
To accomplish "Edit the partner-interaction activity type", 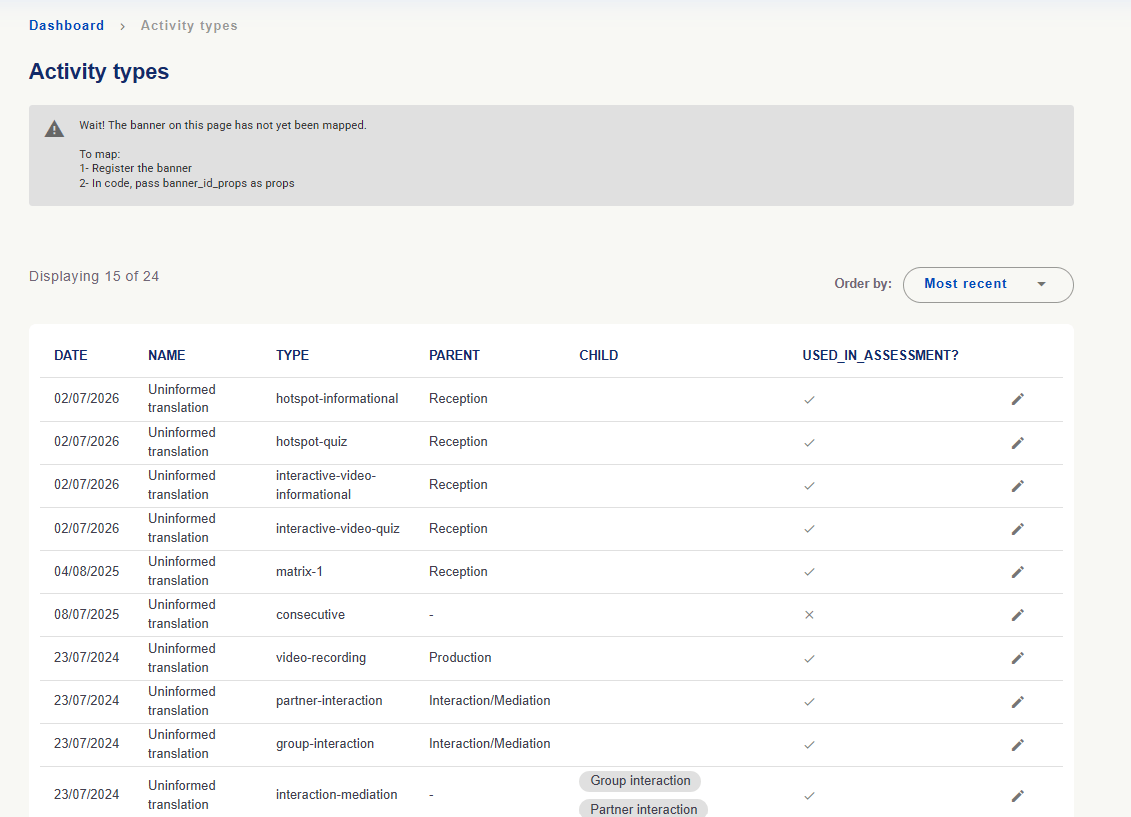I will pos(1018,702).
